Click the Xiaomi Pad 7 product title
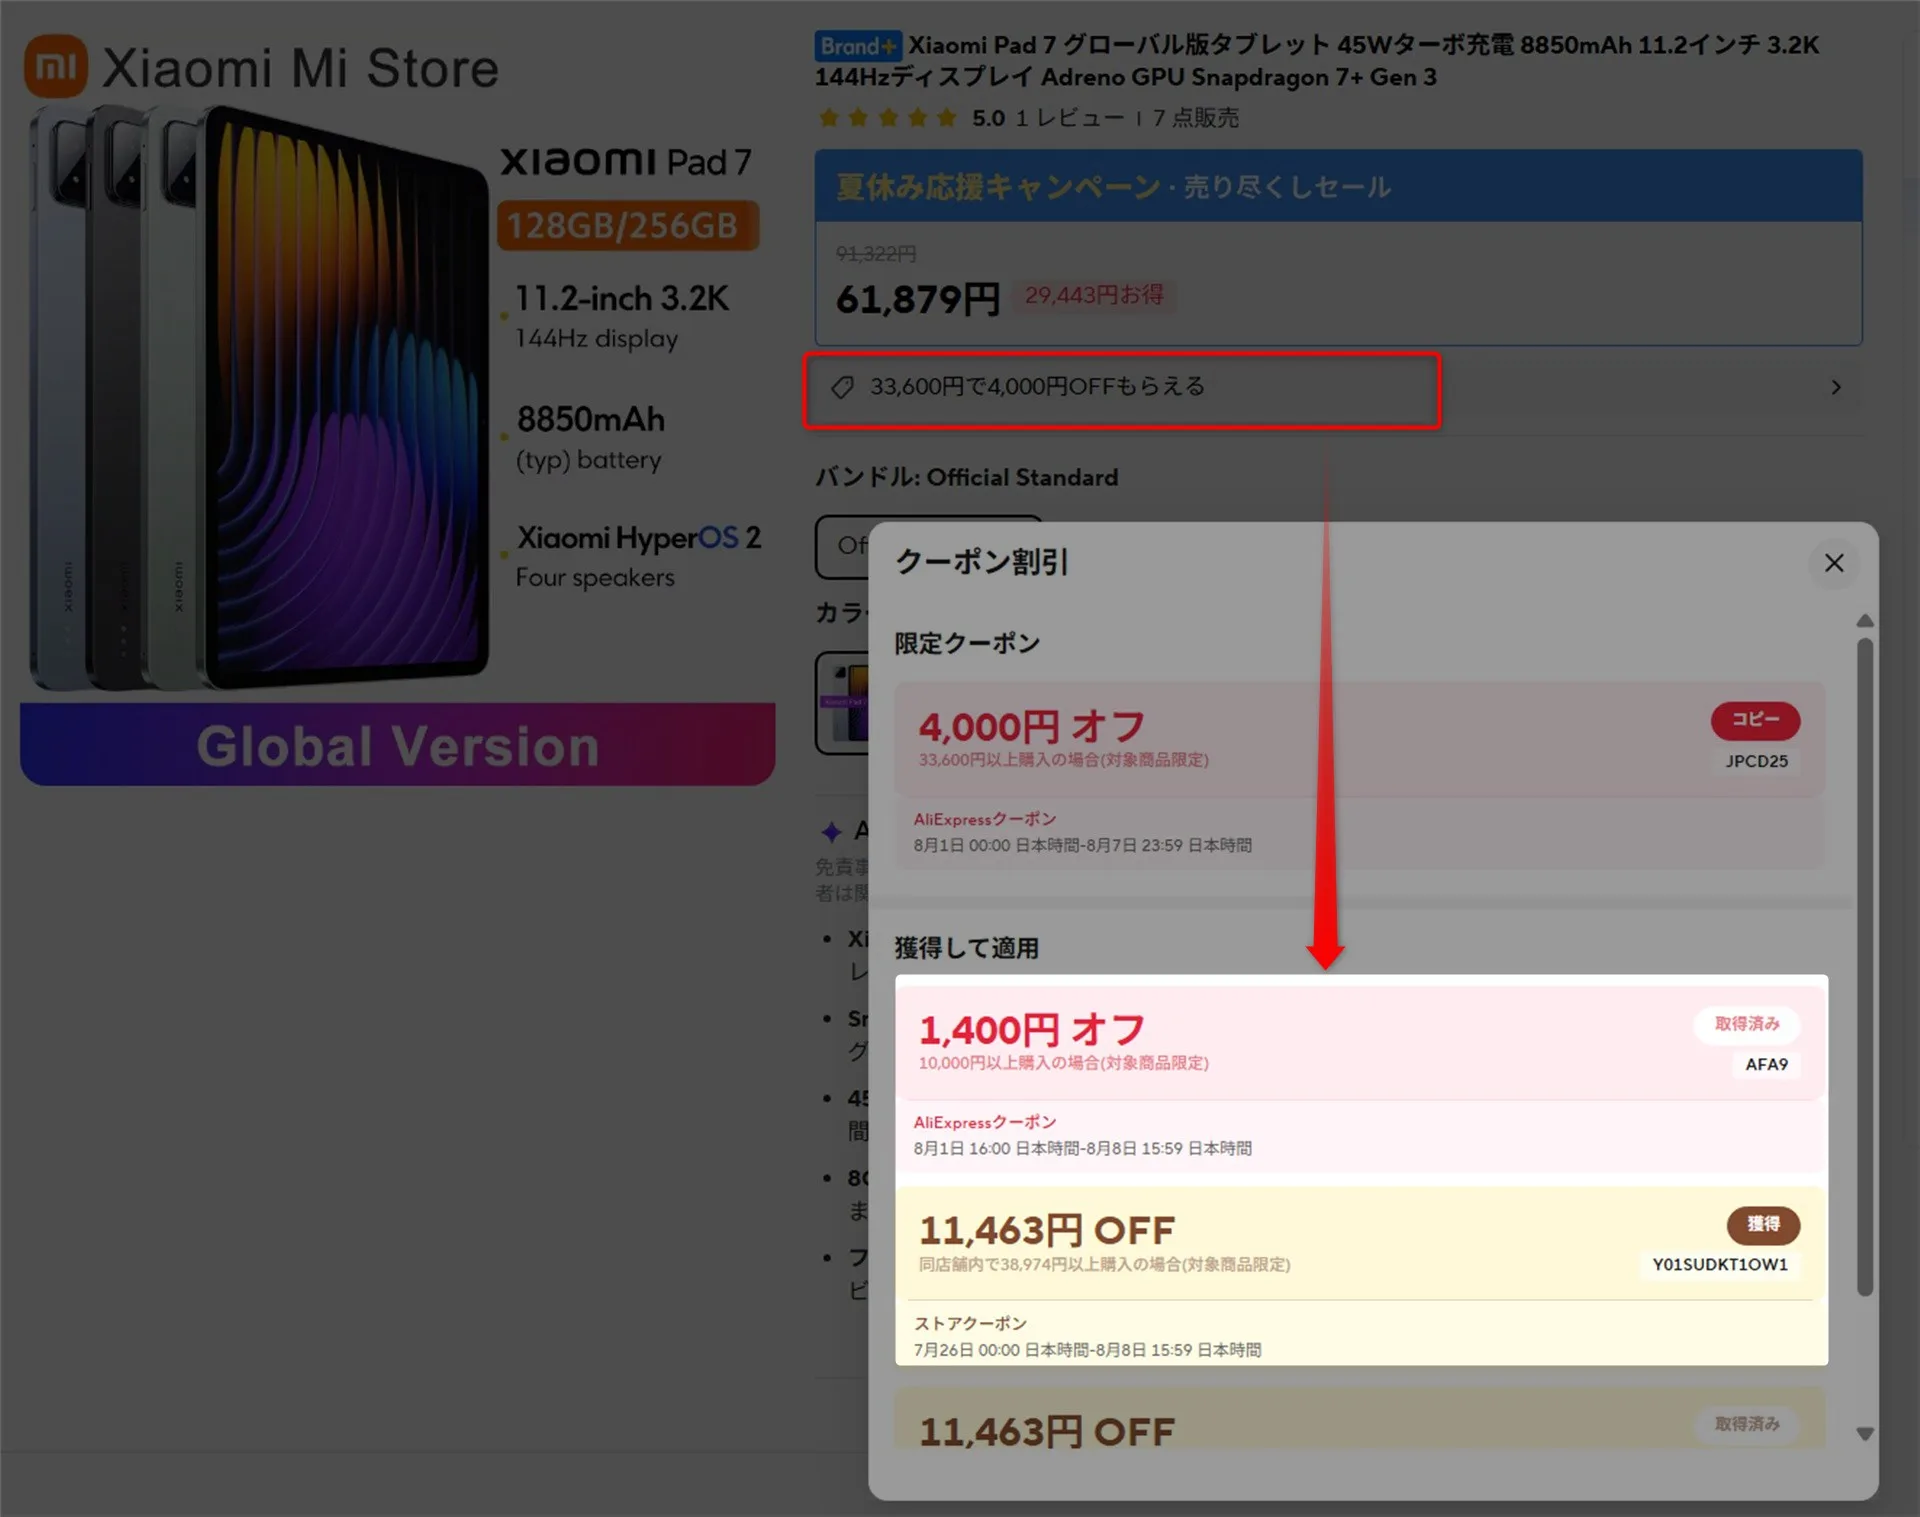Screen dimensions: 1920x1517 tap(1317, 61)
